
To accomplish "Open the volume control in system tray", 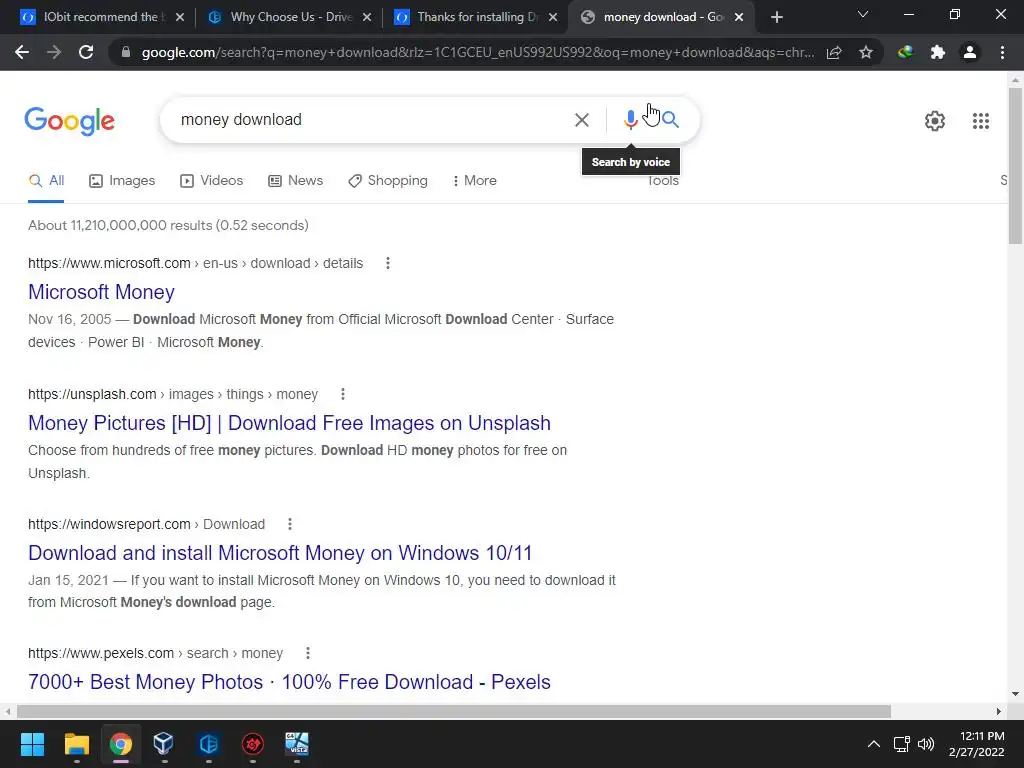I will click(x=925, y=744).
